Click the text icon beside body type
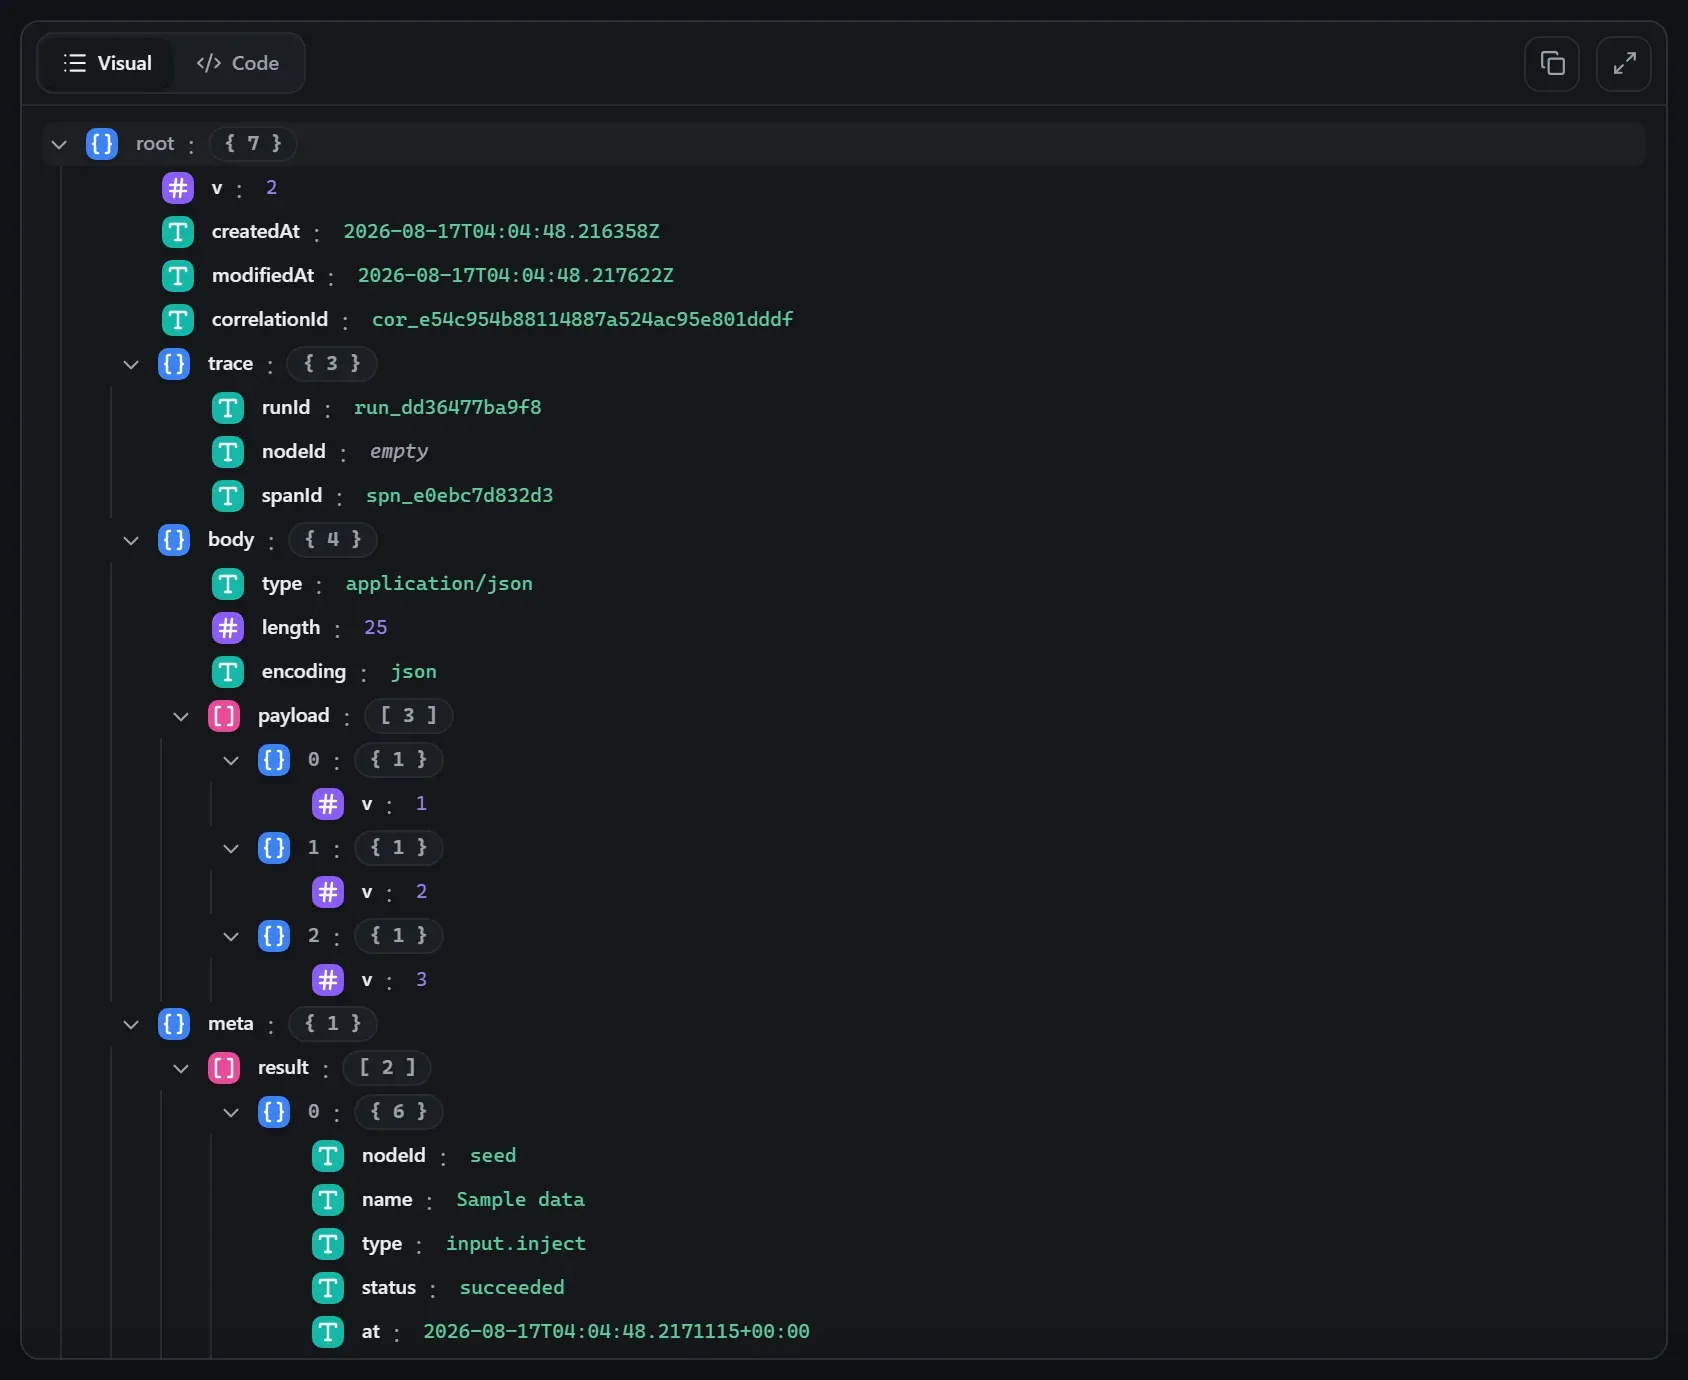Screen dimensions: 1688x1380 pos(228,584)
